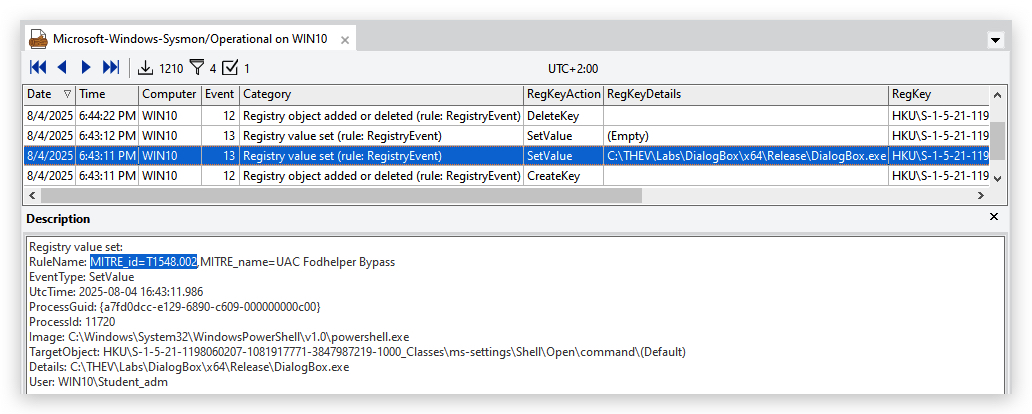This screenshot has width=1032, height=414.
Task: Click the TargetObject registry path line
Action: [357, 352]
